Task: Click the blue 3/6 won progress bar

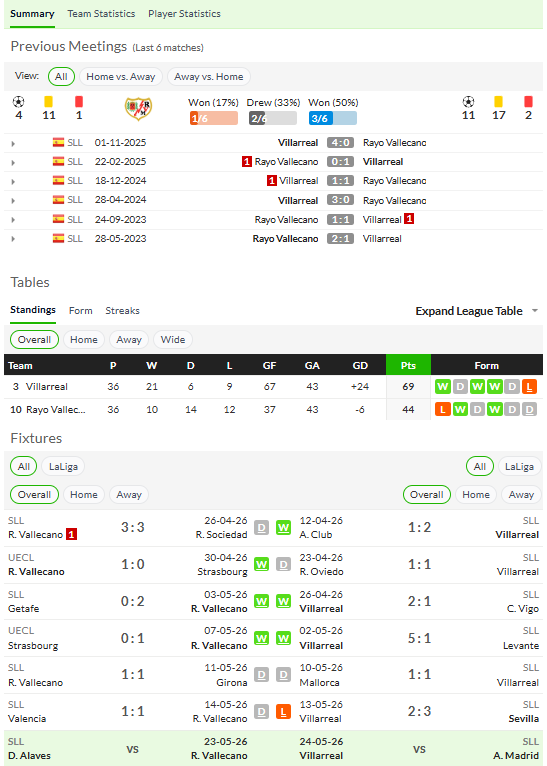Action: (x=333, y=118)
